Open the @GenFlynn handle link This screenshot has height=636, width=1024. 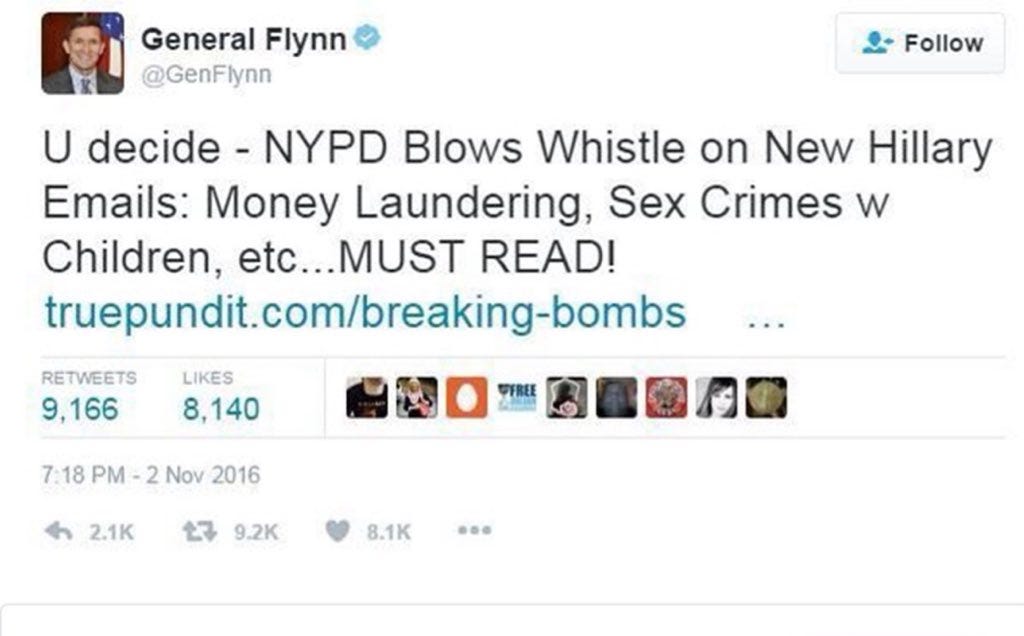pos(206,74)
